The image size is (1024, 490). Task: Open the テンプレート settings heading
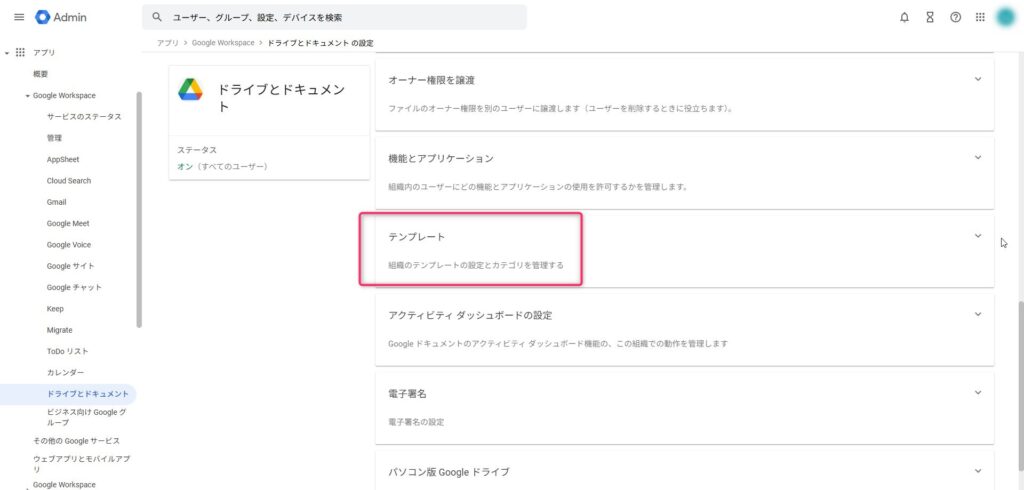[417, 237]
